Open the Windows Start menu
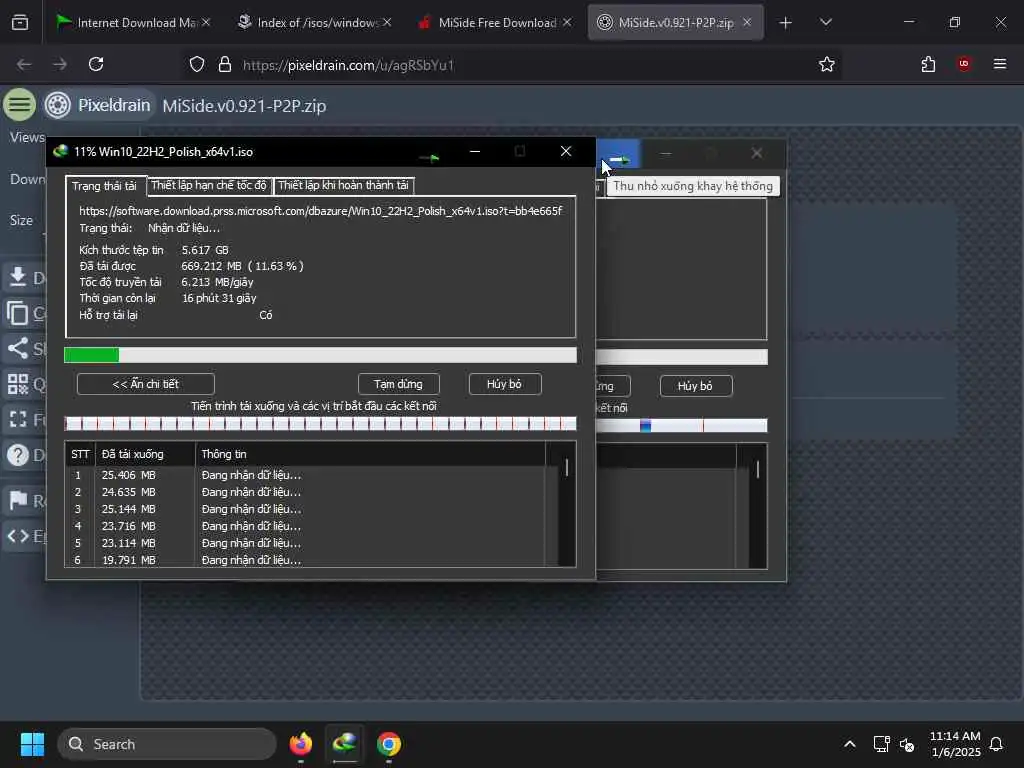The height and width of the screenshot is (768, 1024). (x=32, y=744)
